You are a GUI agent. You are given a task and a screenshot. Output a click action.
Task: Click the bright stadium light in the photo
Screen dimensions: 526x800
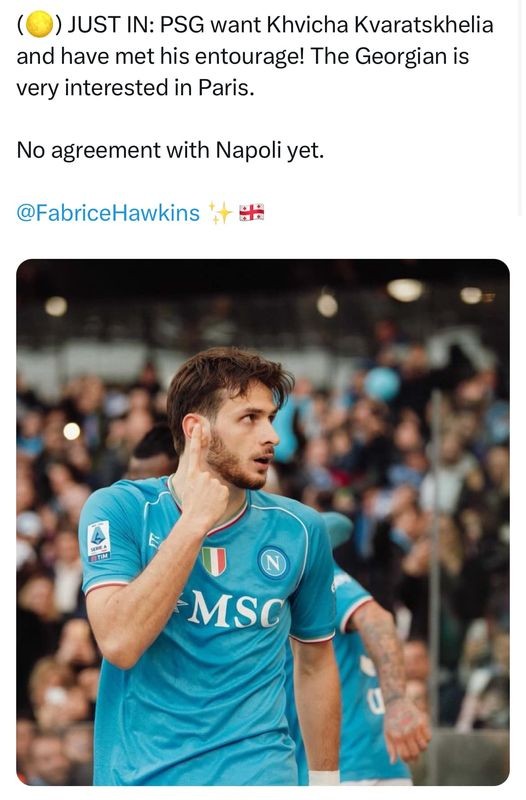405,289
